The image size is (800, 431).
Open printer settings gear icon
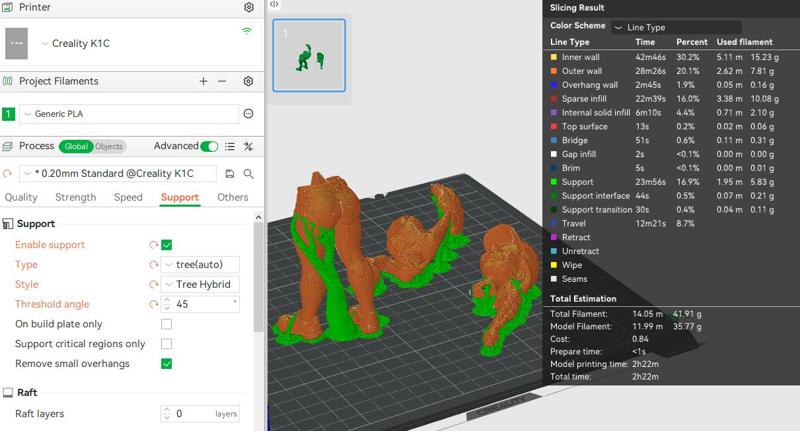pyautogui.click(x=248, y=7)
